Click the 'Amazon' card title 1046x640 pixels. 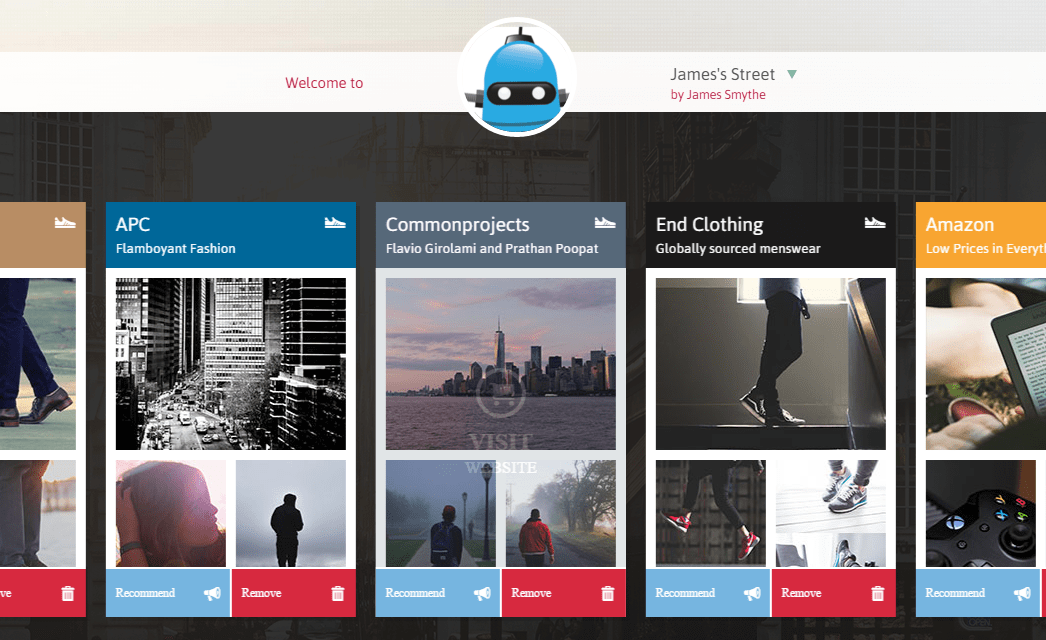pyautogui.click(x=960, y=224)
